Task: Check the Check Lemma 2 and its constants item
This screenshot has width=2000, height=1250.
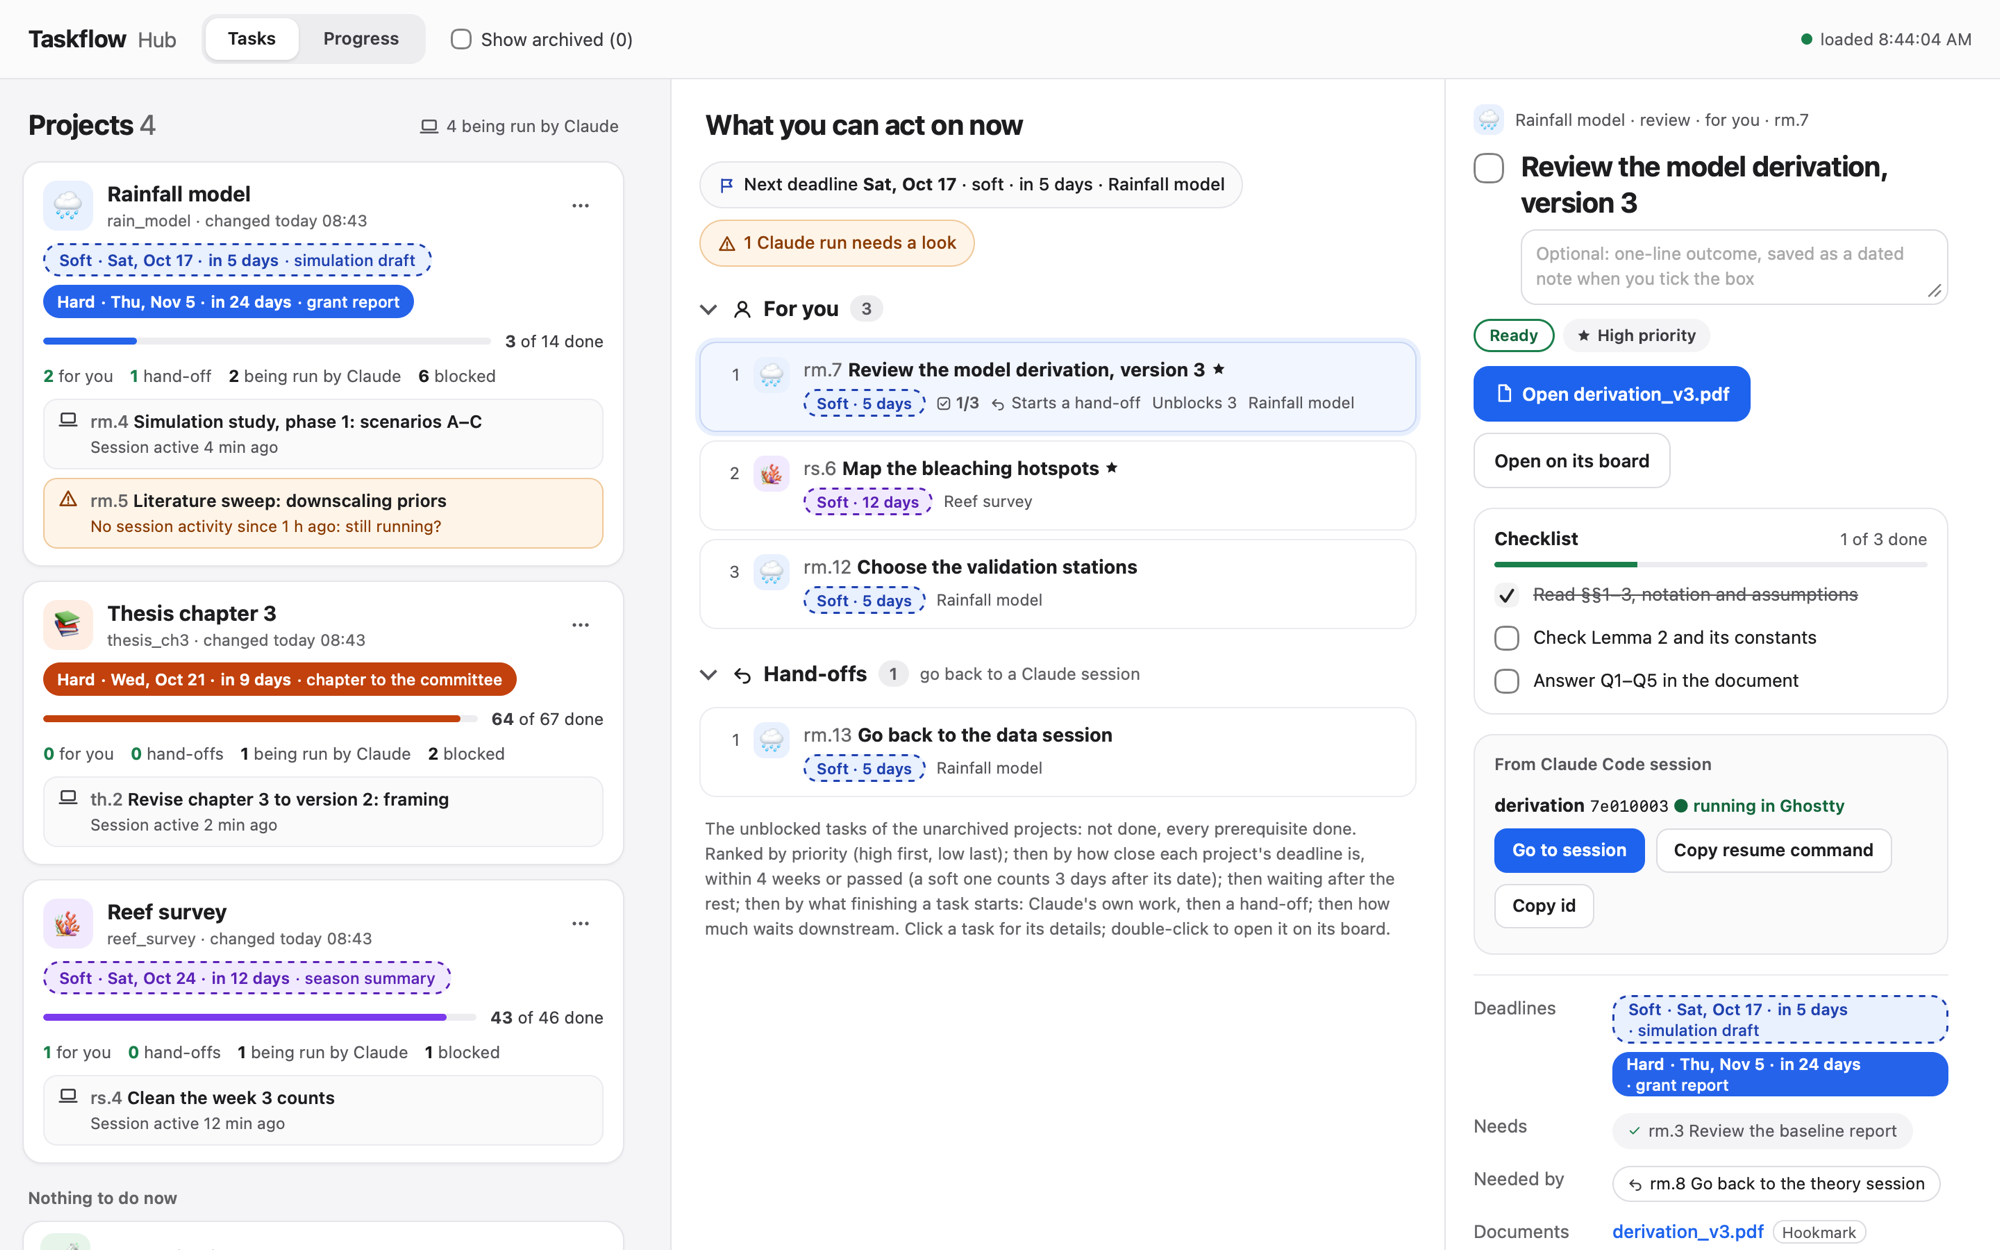Action: point(1507,638)
